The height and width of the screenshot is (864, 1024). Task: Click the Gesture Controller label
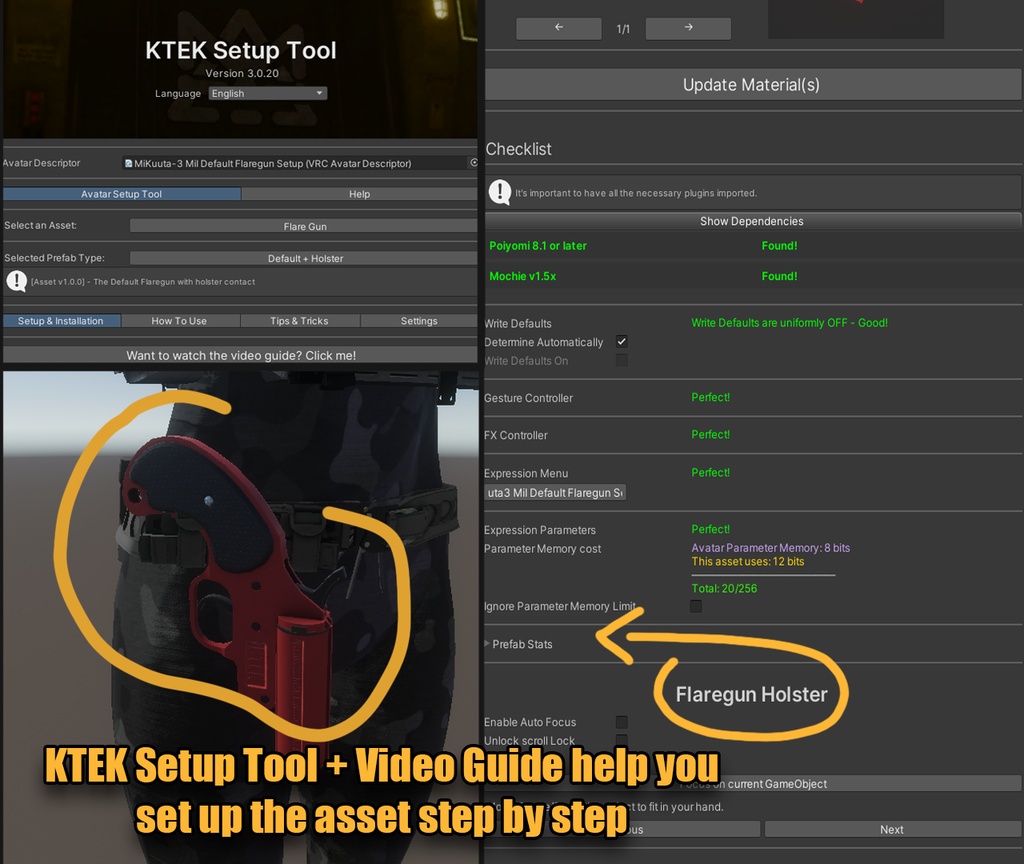point(528,398)
